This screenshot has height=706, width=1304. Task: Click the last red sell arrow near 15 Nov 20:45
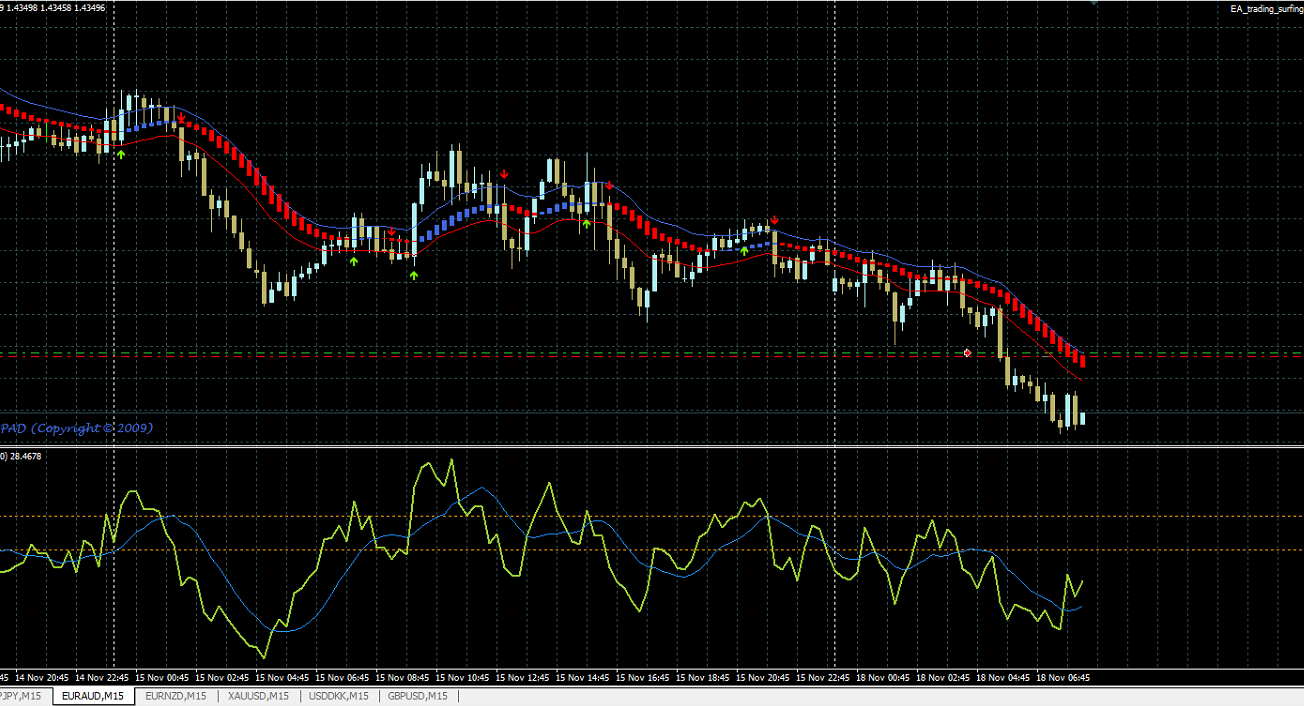click(773, 220)
